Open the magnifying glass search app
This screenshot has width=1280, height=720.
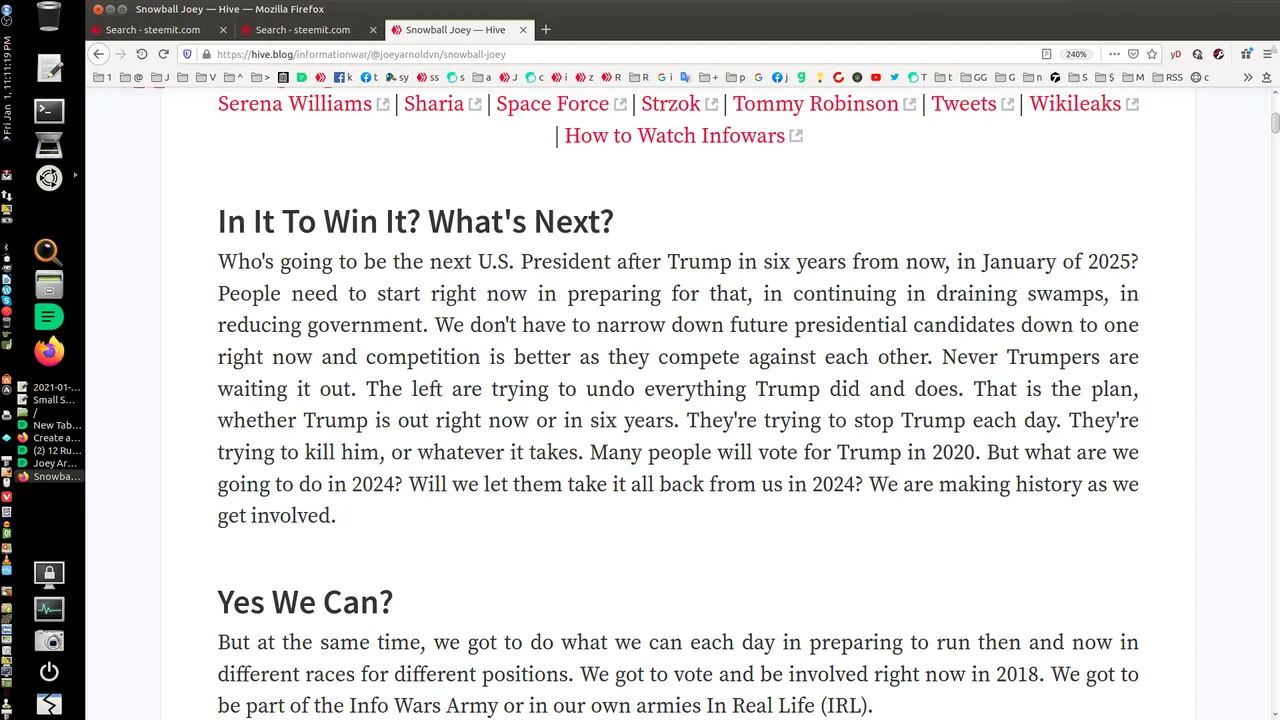(x=49, y=252)
